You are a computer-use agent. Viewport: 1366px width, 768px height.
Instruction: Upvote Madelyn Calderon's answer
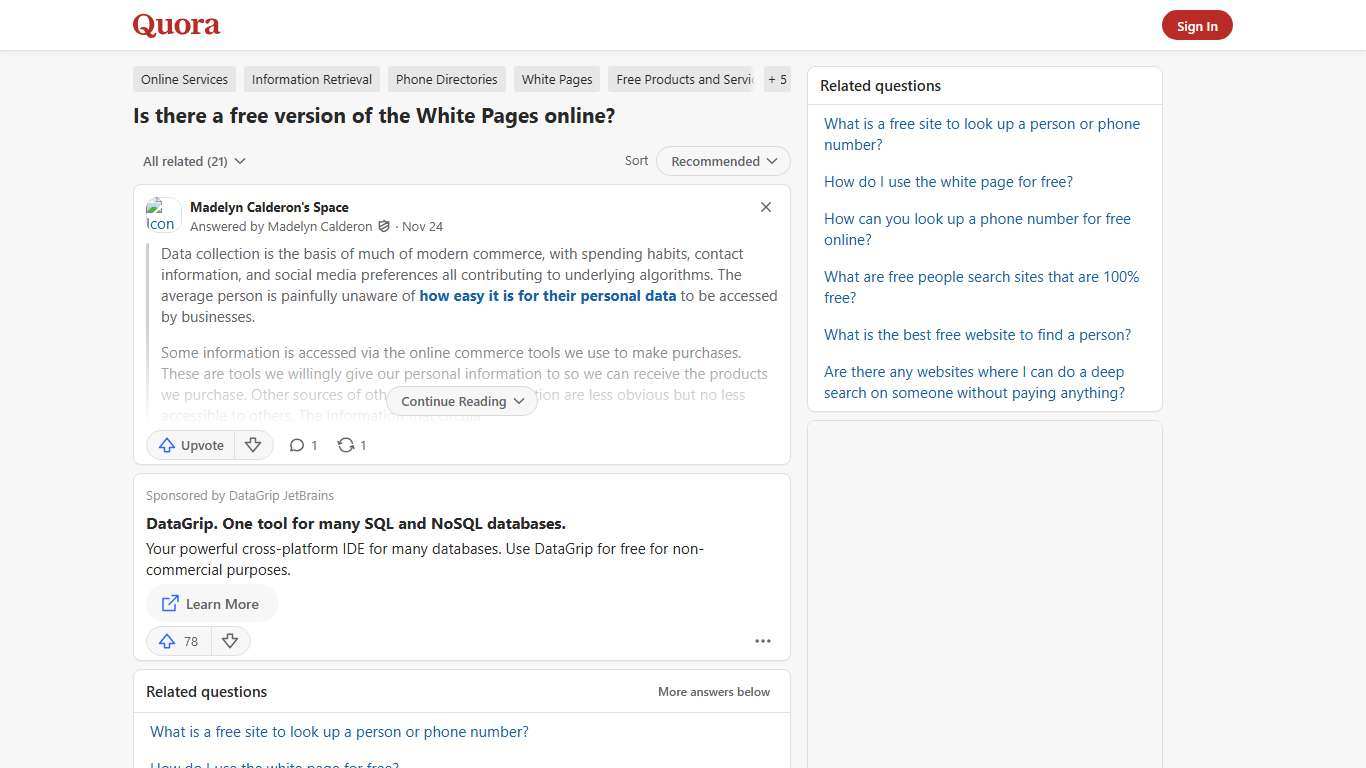click(190, 445)
